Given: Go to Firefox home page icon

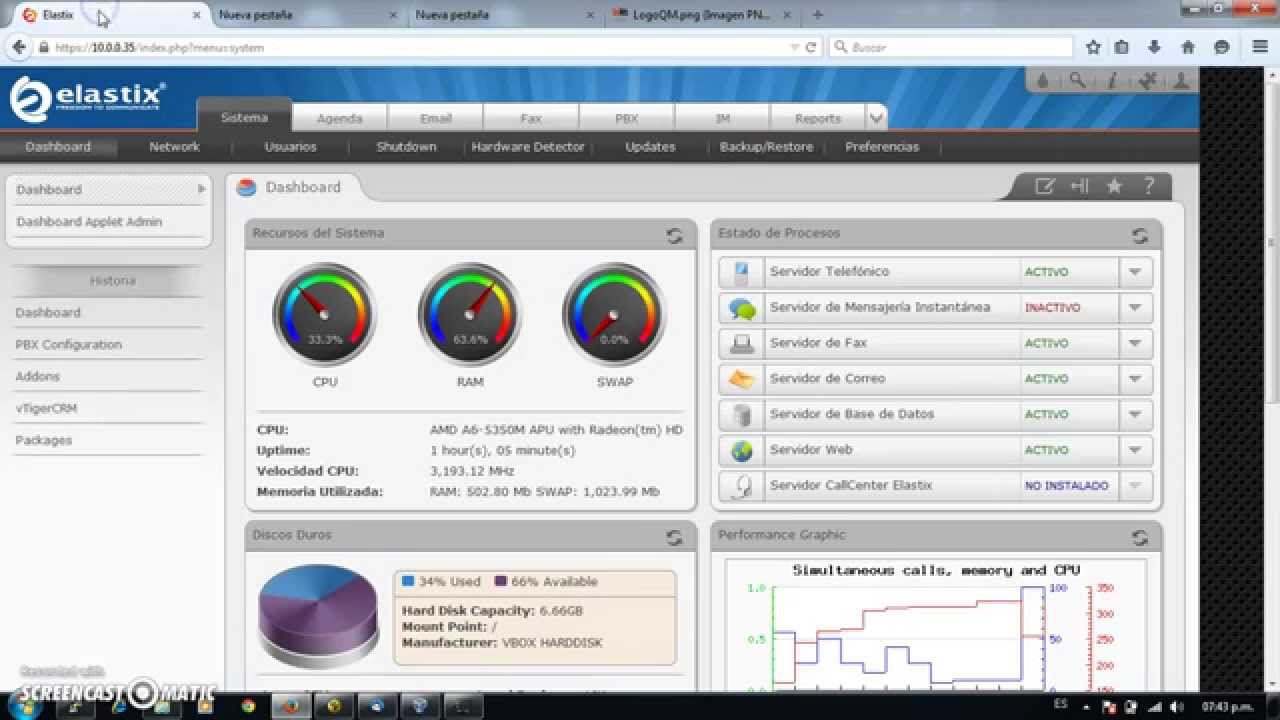Looking at the screenshot, I should point(1188,47).
